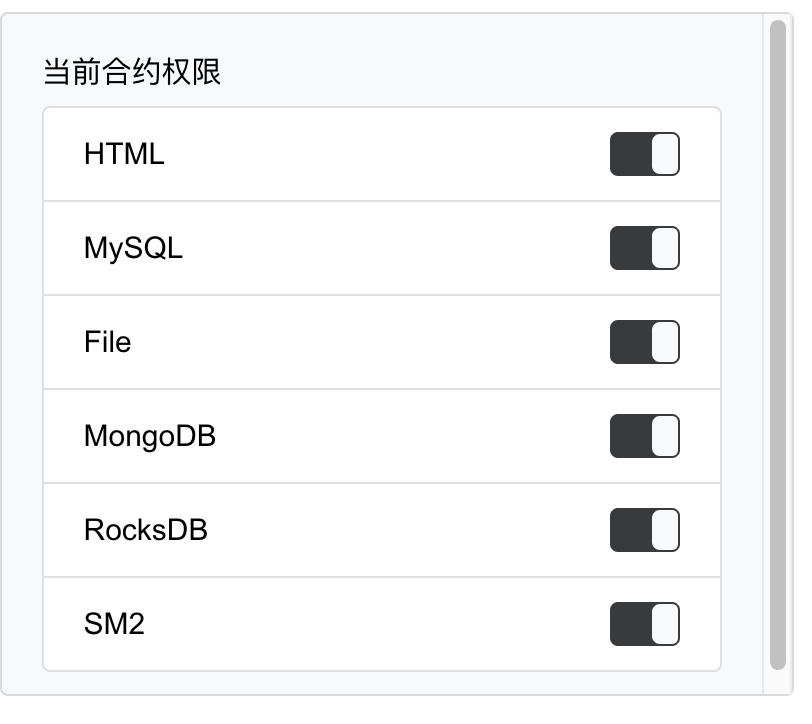Click the File label text
Image resolution: width=812 pixels, height=724 pixels.
(107, 342)
